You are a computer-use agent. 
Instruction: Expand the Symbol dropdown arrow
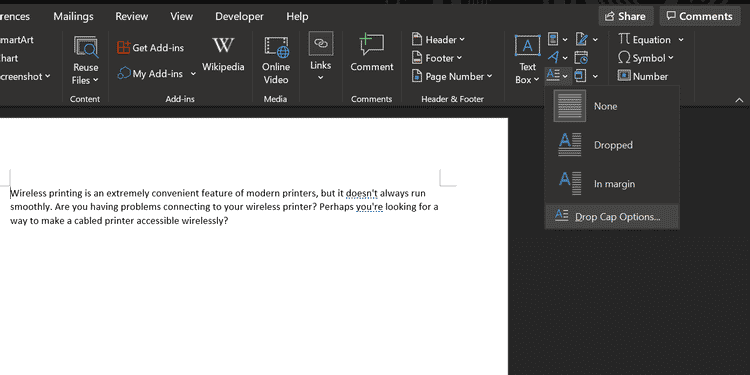click(670, 58)
